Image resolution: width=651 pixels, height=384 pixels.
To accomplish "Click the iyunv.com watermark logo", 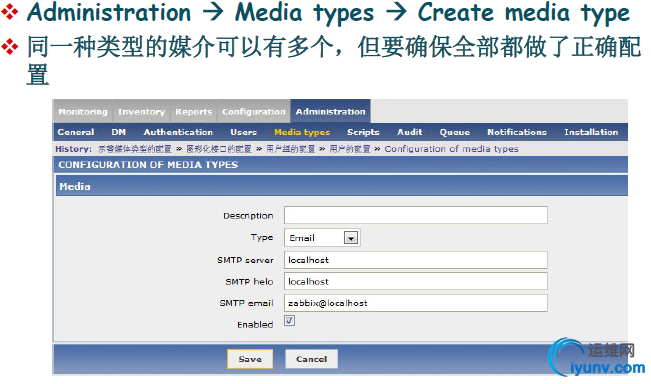I will click(x=596, y=357).
